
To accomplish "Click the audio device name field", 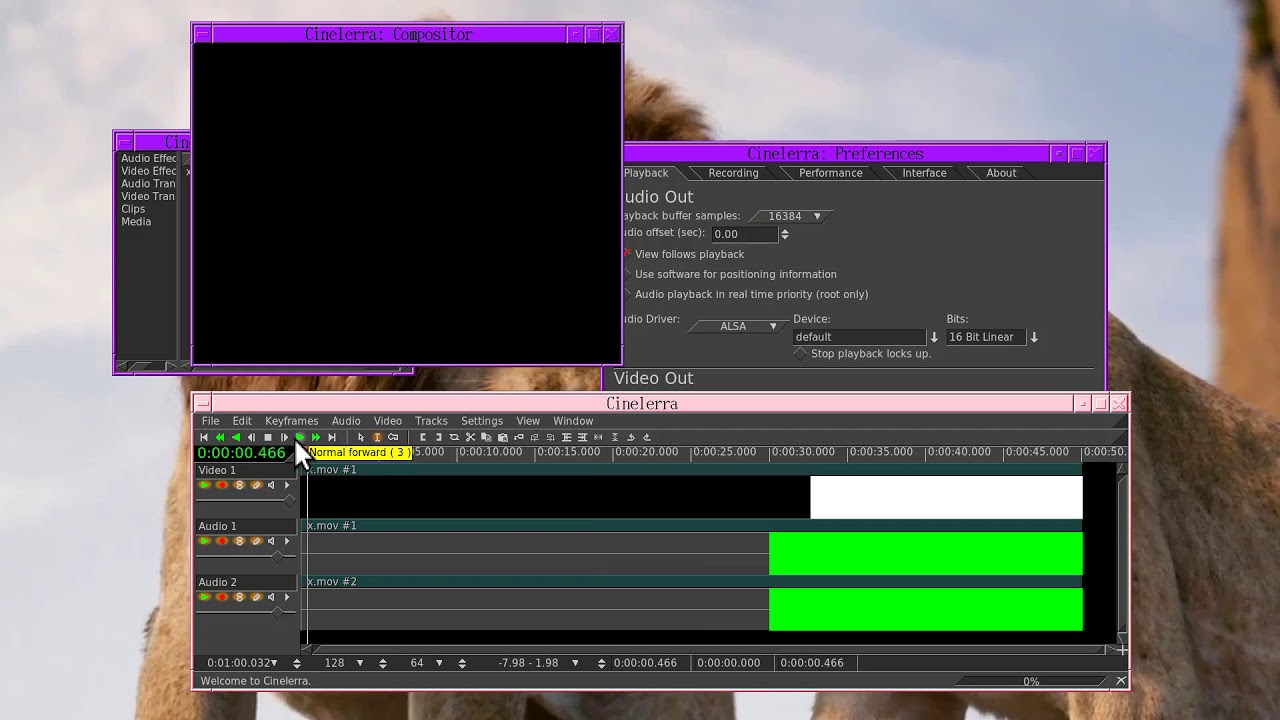I will (x=860, y=337).
